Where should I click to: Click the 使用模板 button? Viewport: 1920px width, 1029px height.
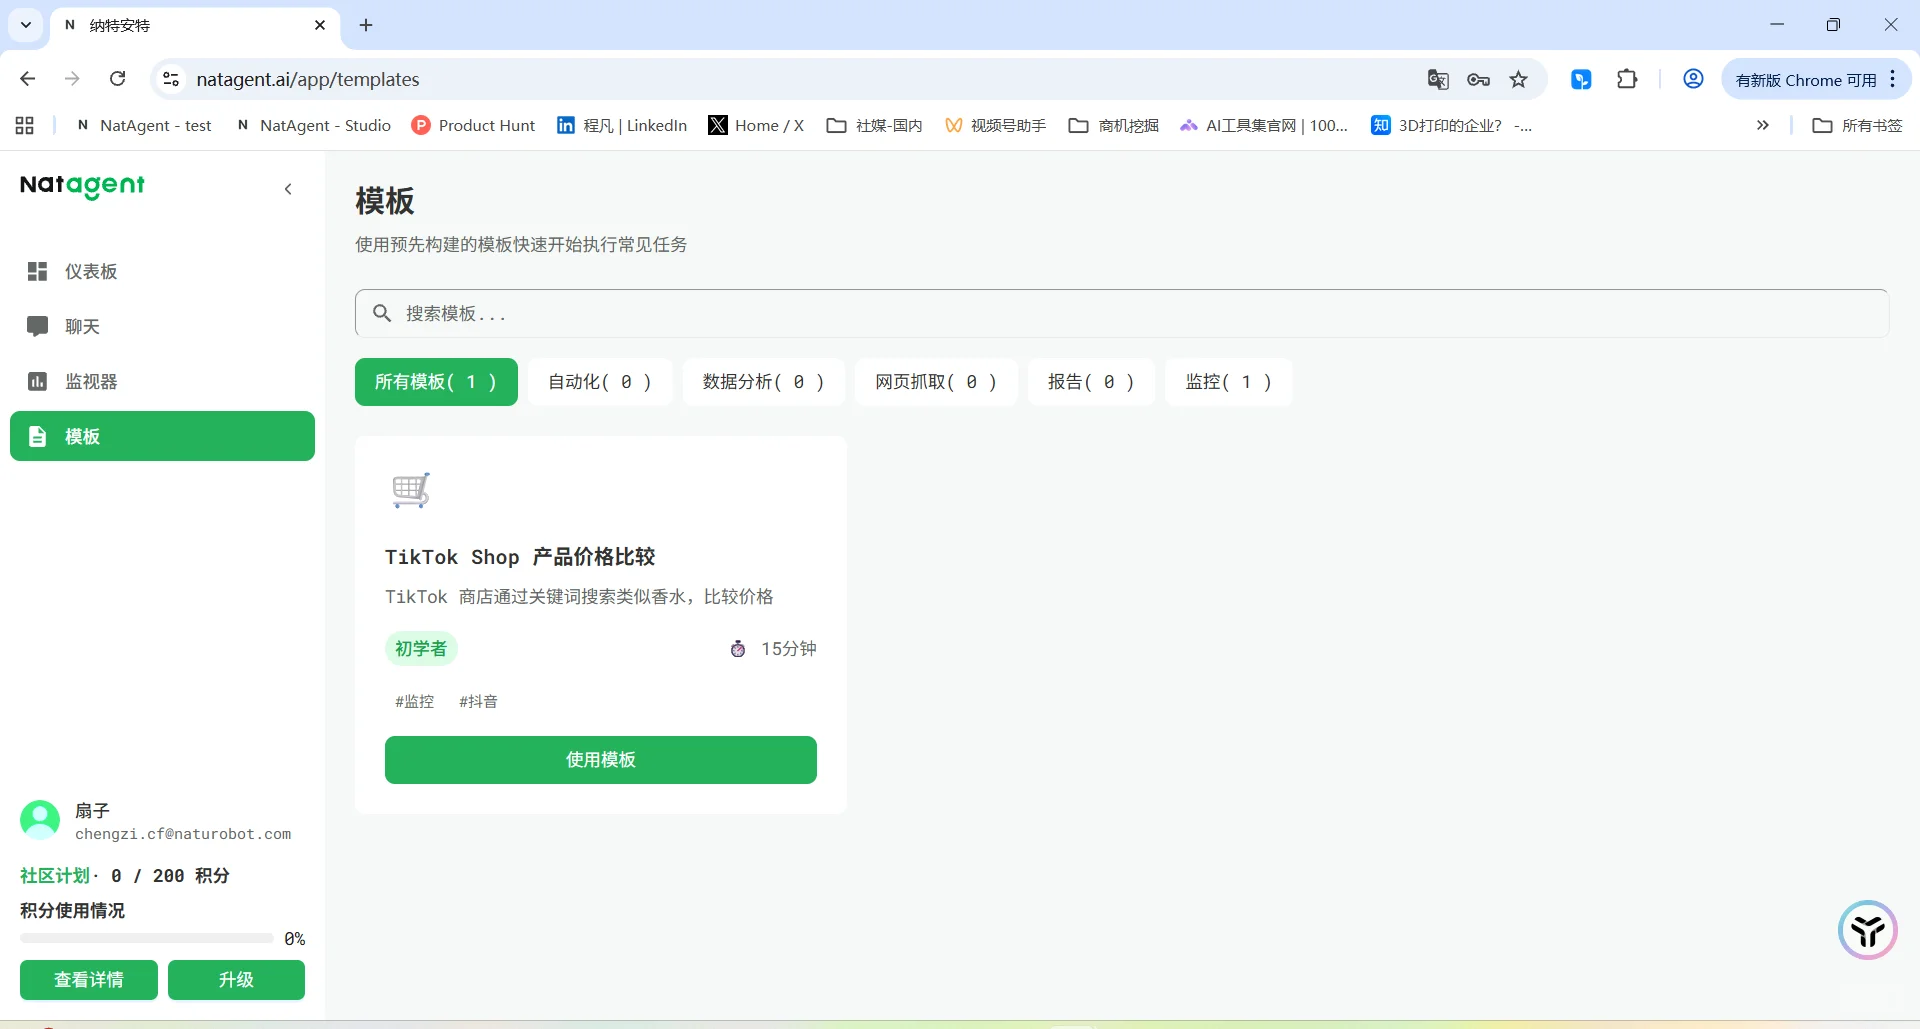point(601,760)
